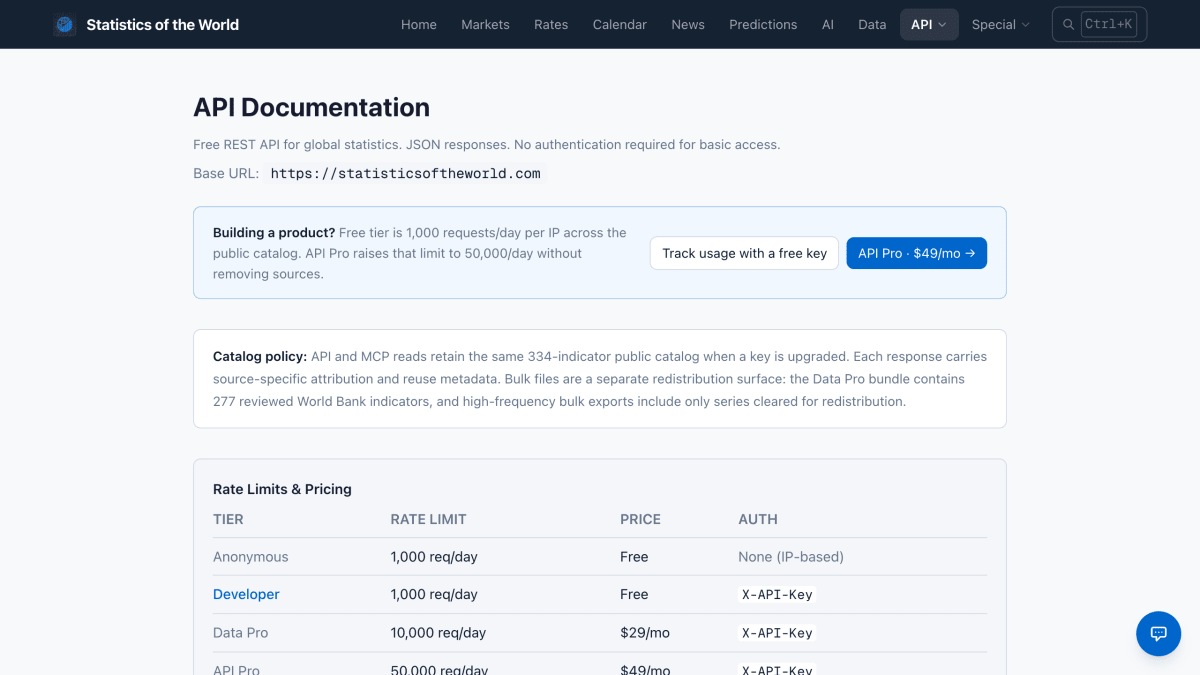Click the $29/mo price cell

645,633
